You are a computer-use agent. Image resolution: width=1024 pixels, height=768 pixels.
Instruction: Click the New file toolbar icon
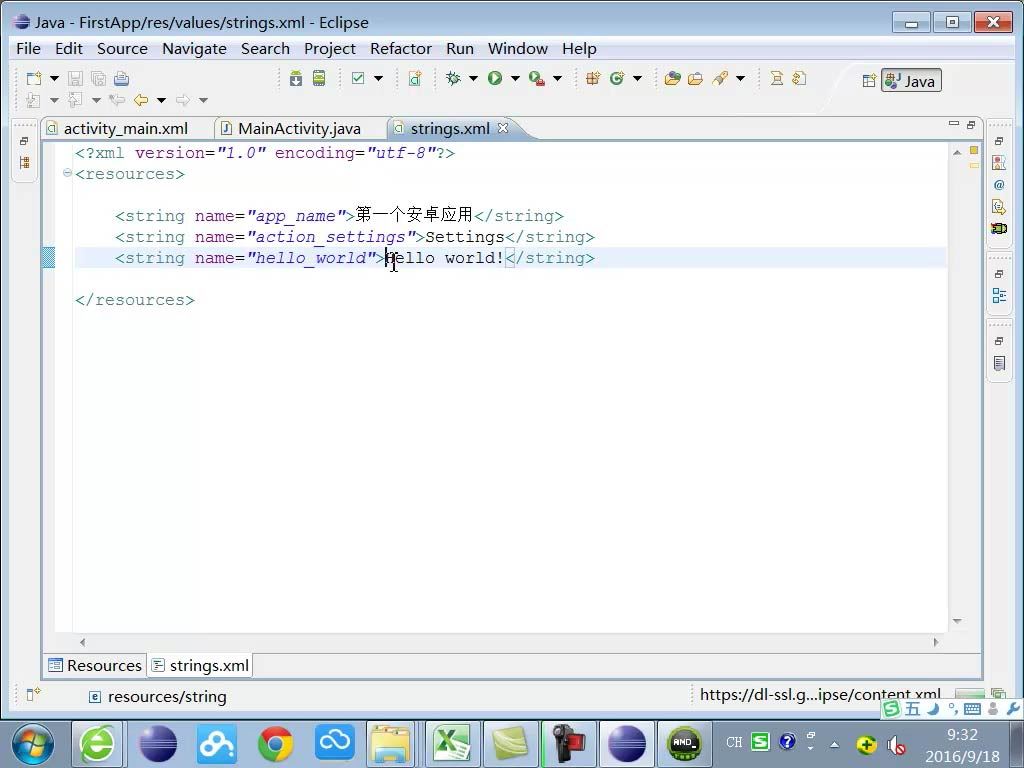34,78
